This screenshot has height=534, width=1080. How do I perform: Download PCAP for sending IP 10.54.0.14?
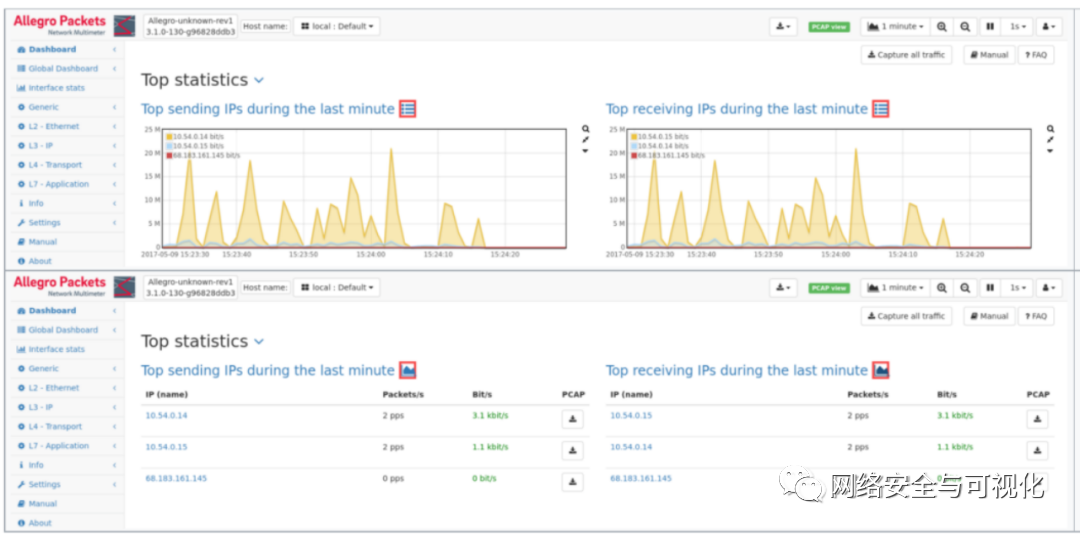(572, 419)
